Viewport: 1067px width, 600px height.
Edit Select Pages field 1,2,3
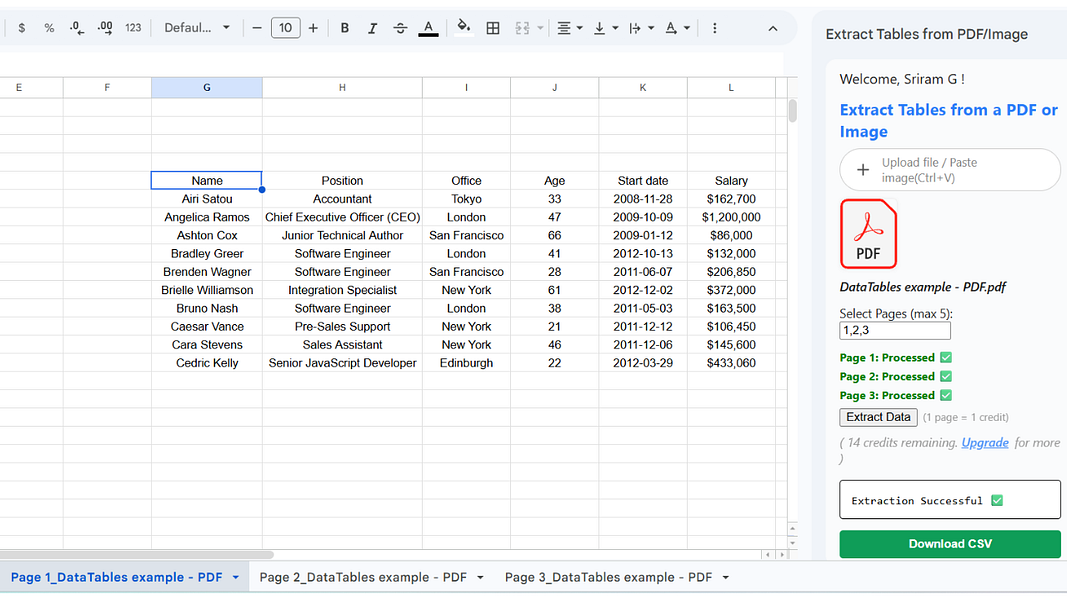coord(895,331)
